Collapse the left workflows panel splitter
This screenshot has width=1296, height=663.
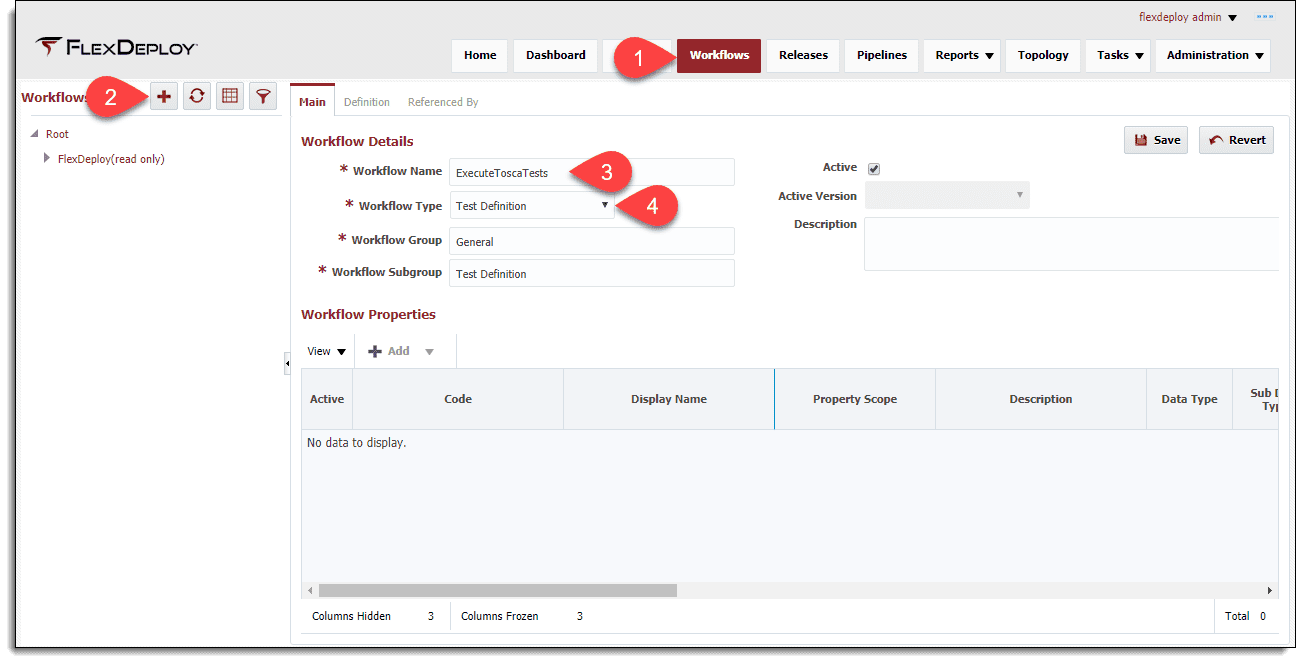tap(287, 365)
